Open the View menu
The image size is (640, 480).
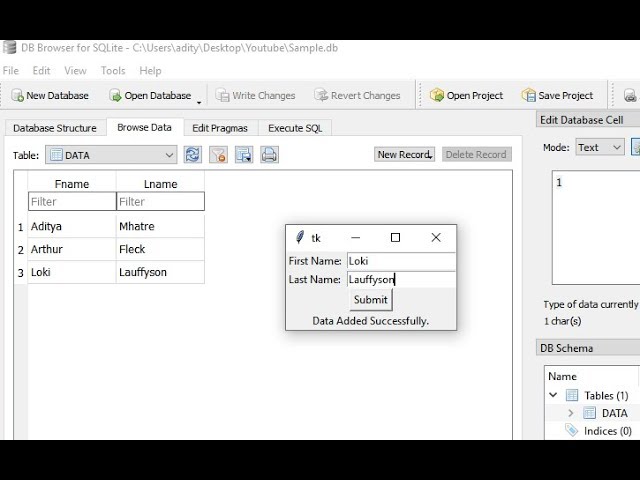click(75, 71)
